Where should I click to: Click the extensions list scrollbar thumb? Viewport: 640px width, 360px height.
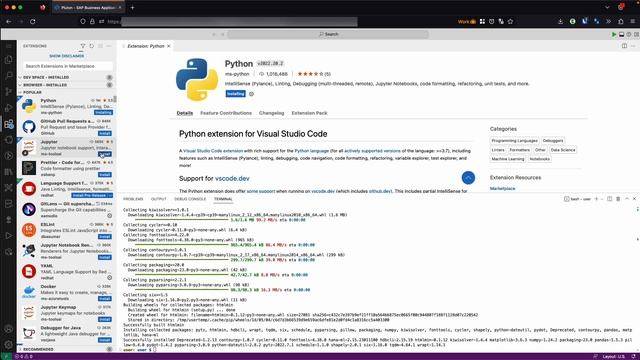point(115,99)
